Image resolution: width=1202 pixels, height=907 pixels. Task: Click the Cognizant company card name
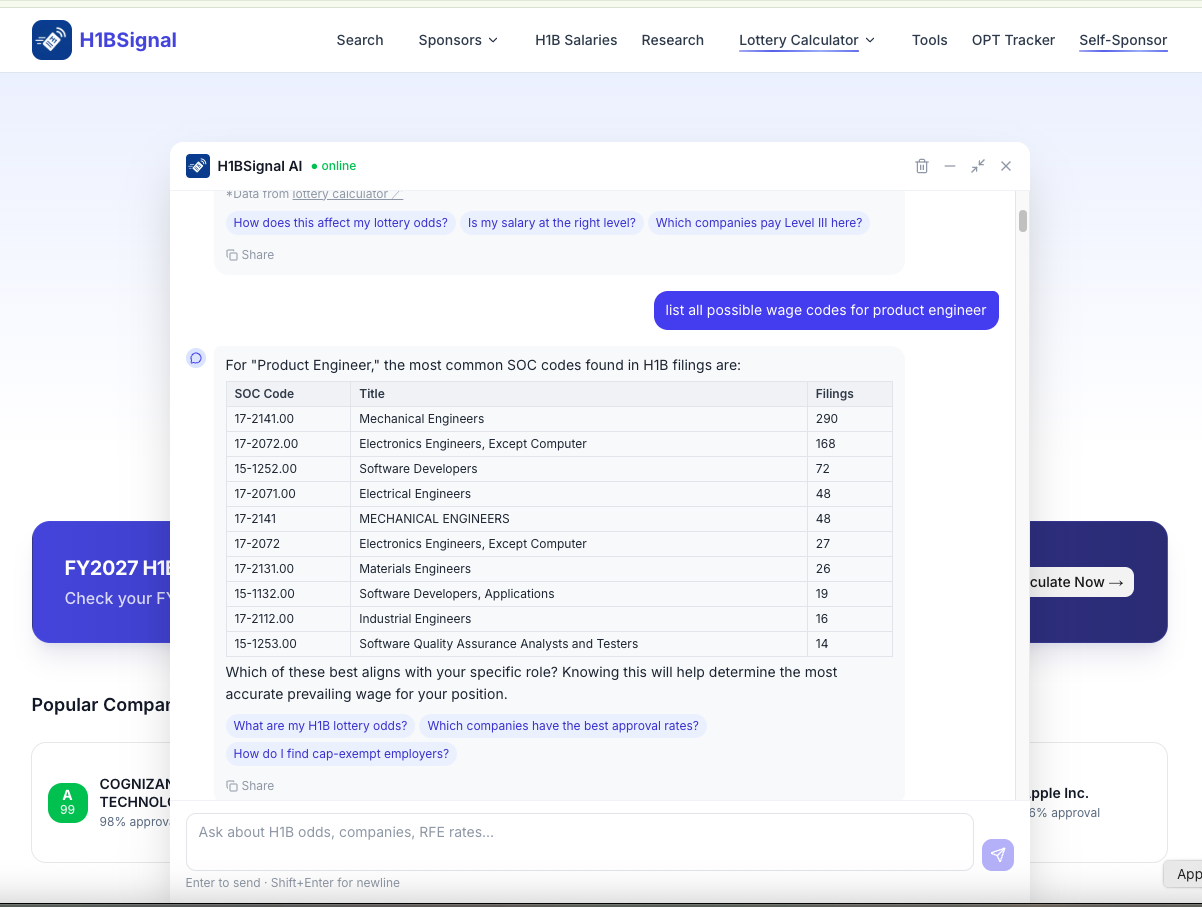[135, 793]
